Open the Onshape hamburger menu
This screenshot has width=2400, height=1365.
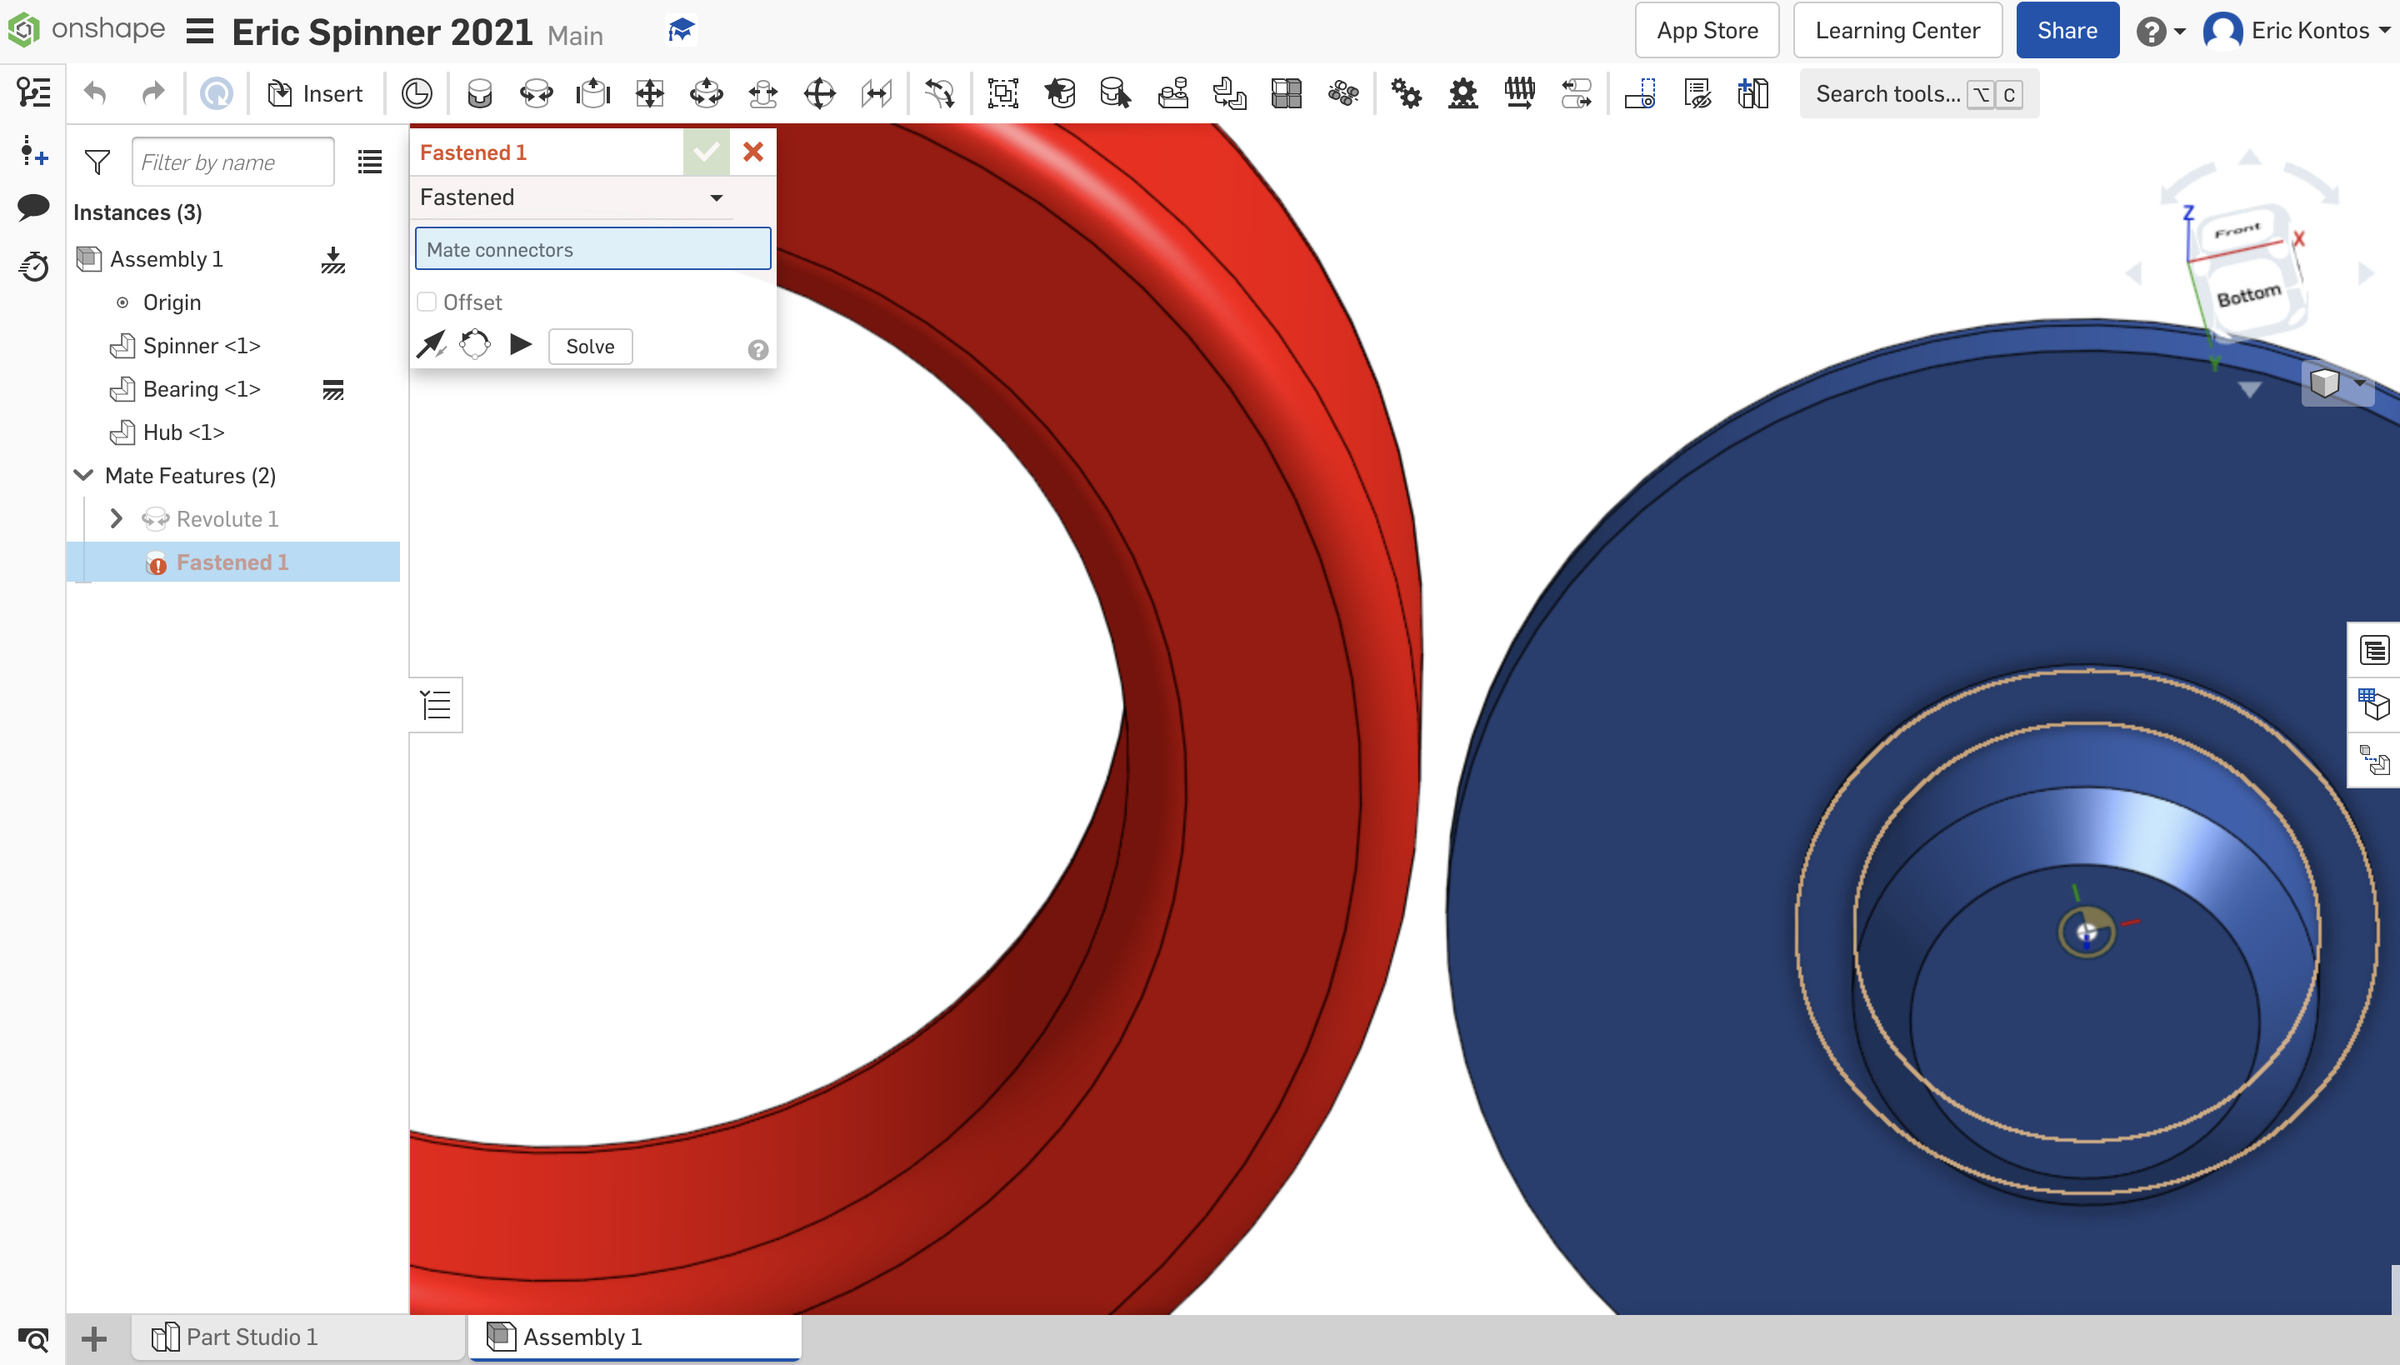pos(199,30)
